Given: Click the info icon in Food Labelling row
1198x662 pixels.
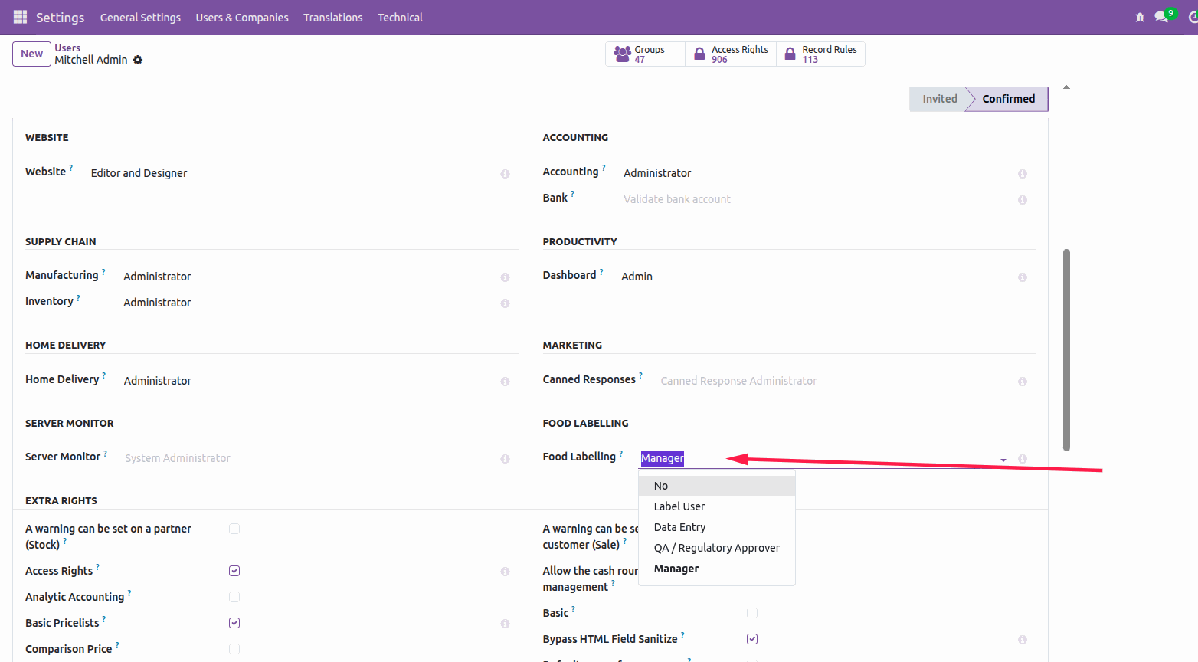Looking at the screenshot, I should tap(1022, 459).
